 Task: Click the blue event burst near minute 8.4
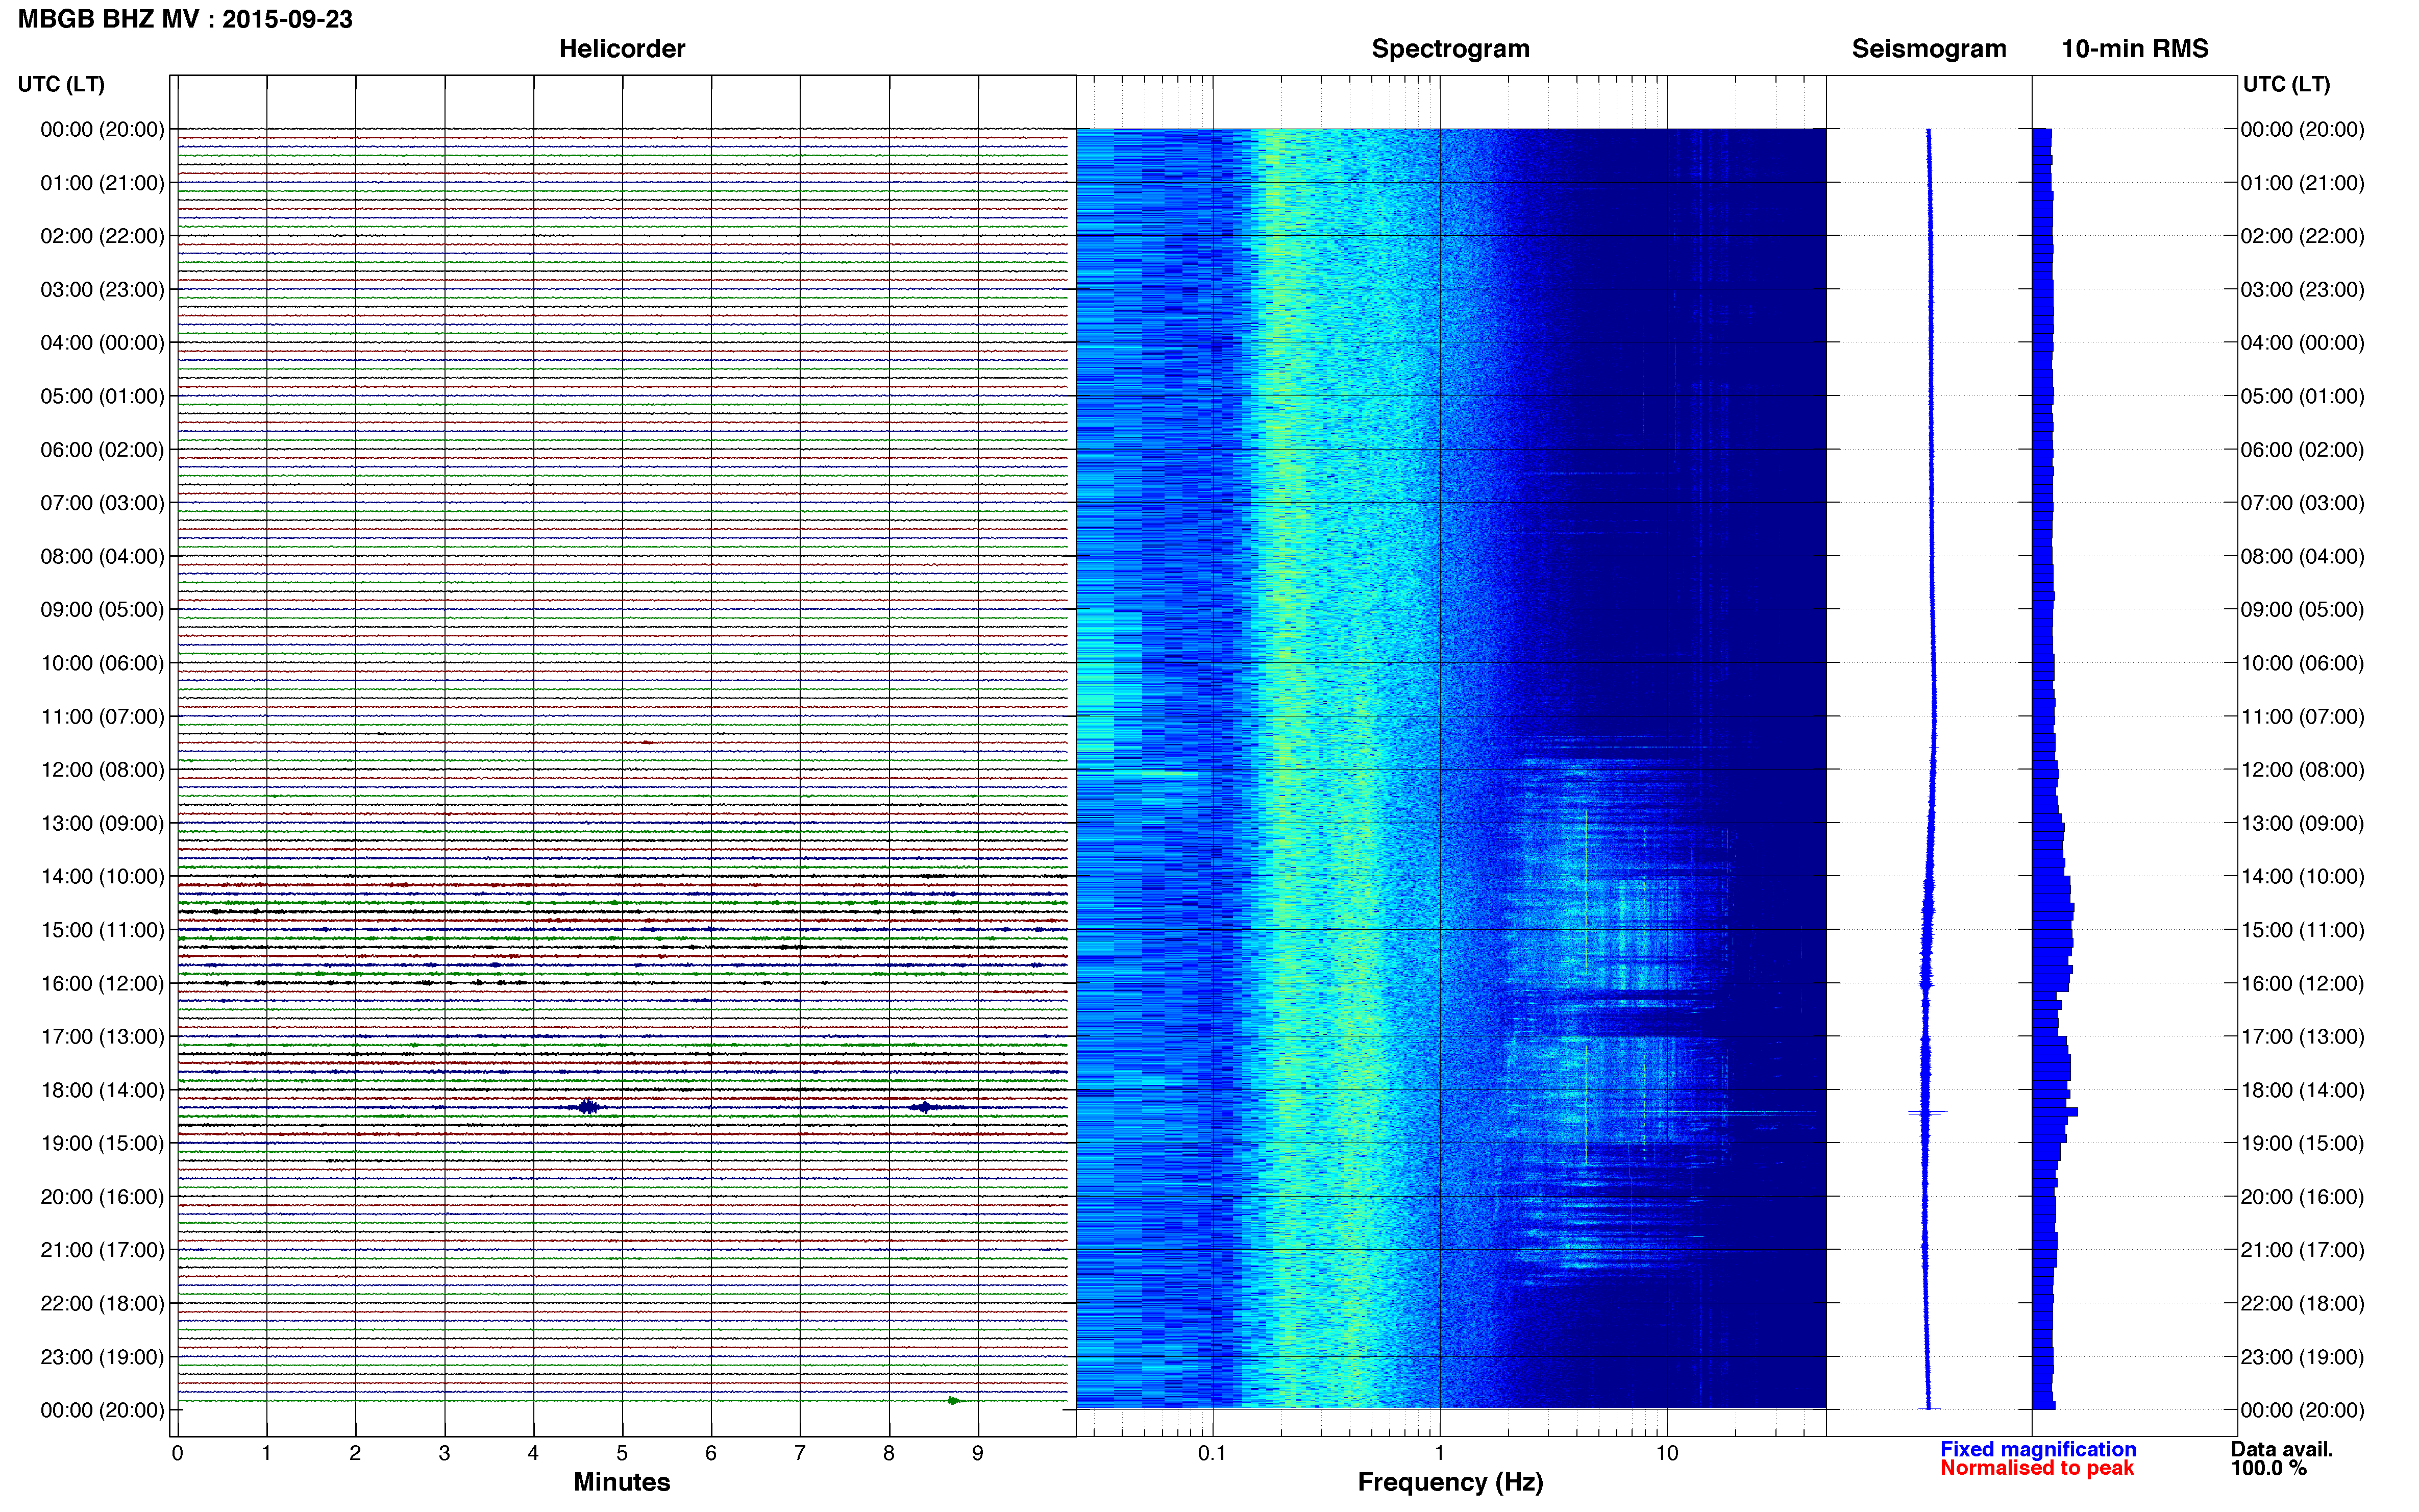924,1107
